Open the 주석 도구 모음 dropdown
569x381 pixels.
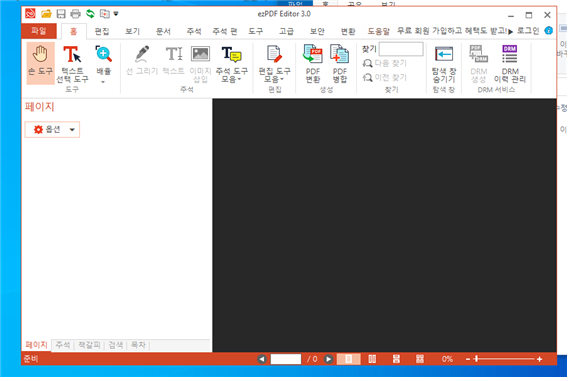pyautogui.click(x=232, y=64)
